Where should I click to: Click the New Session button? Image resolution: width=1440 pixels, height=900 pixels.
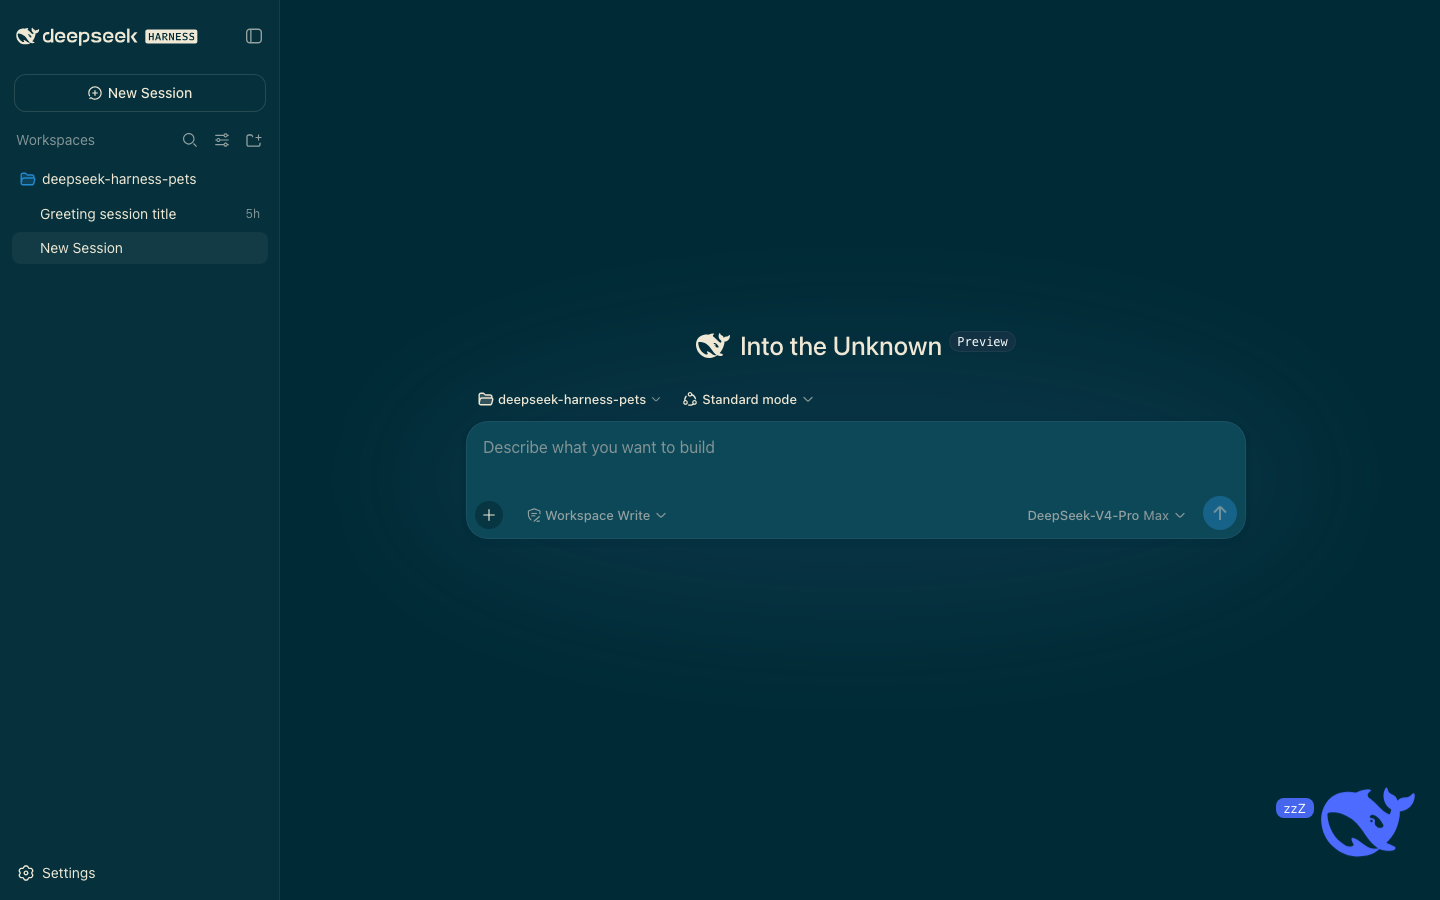140,93
